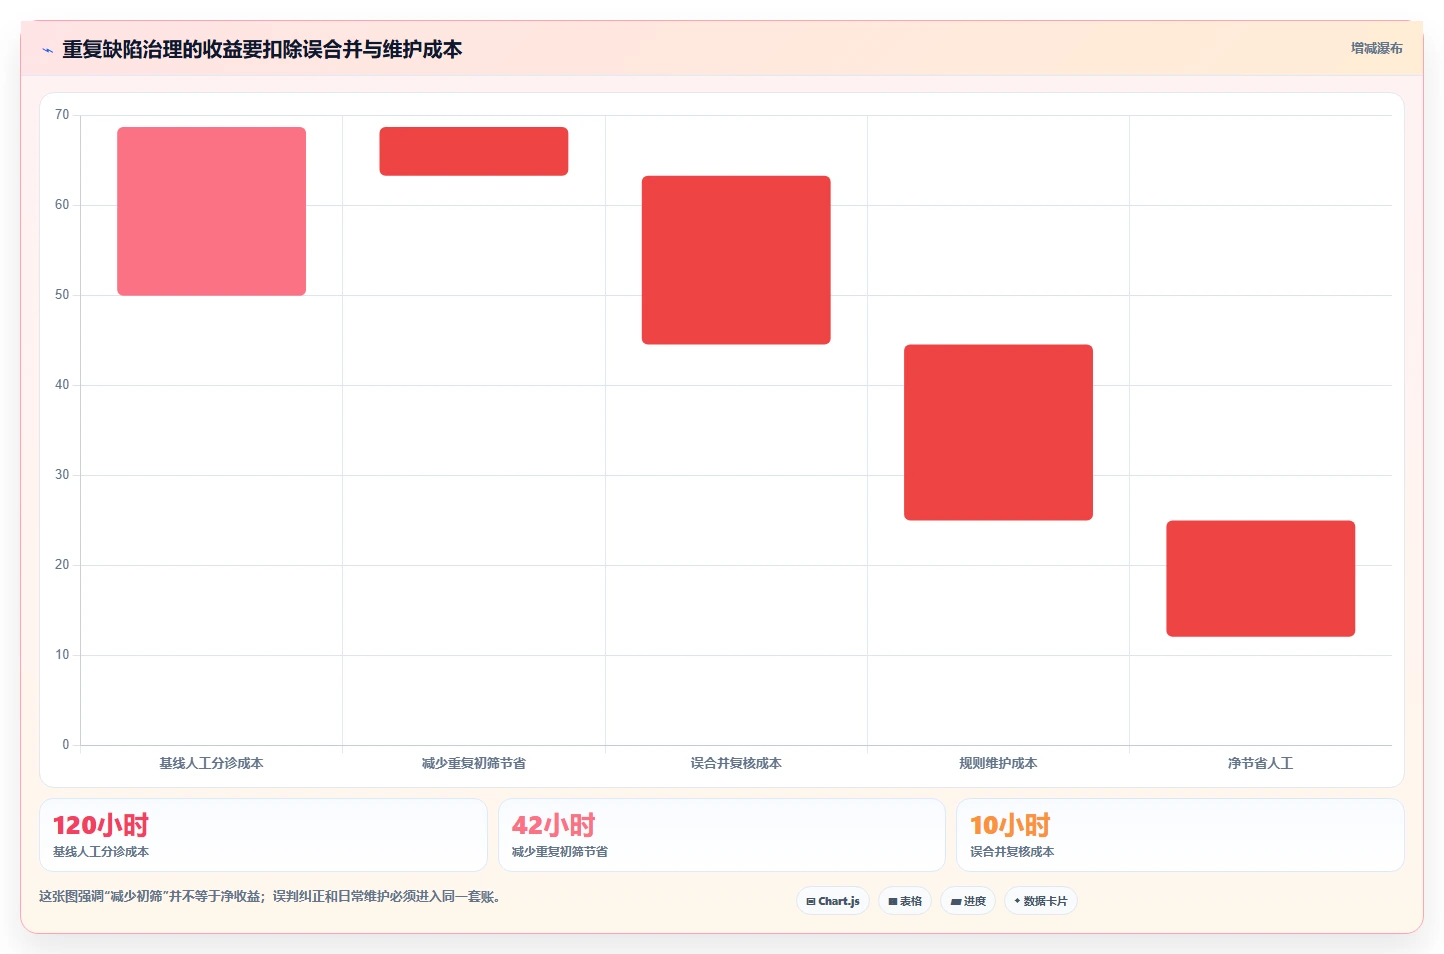Click the lightning icon beside the title
Screen dimensions: 1444x954
tap(47, 50)
